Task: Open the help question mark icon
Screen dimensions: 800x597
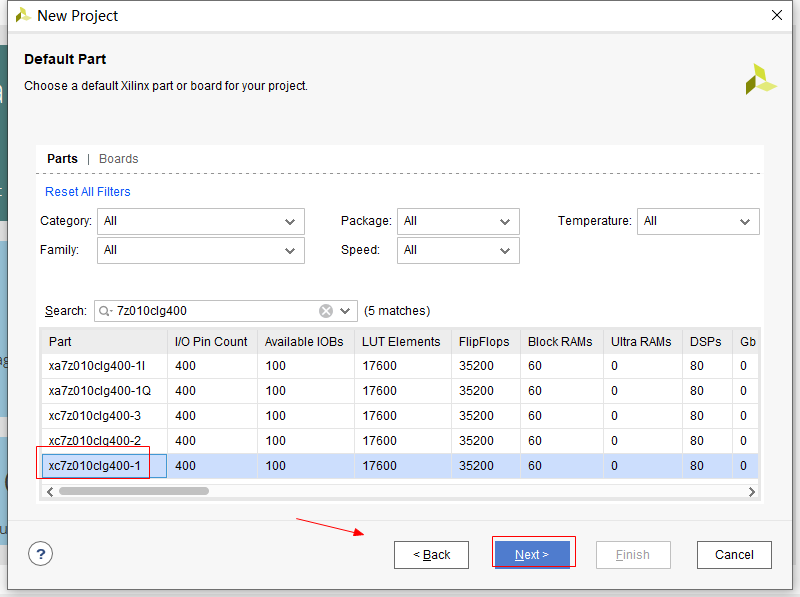Action: [40, 554]
